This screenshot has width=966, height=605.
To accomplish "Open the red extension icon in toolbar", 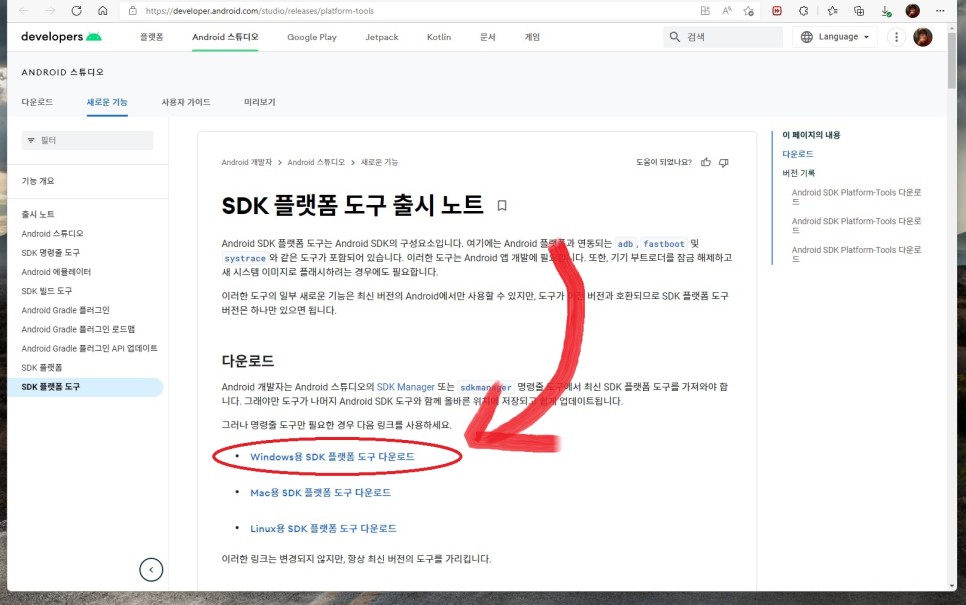I will (x=777, y=10).
